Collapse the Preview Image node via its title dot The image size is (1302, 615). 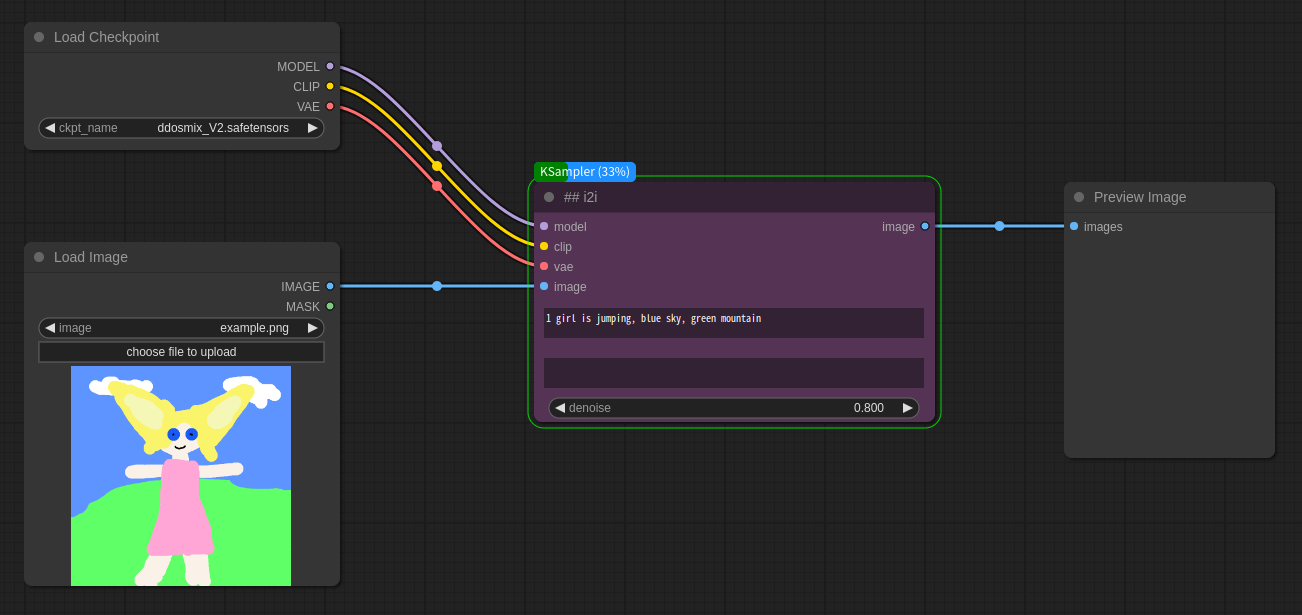[x=1079, y=197]
